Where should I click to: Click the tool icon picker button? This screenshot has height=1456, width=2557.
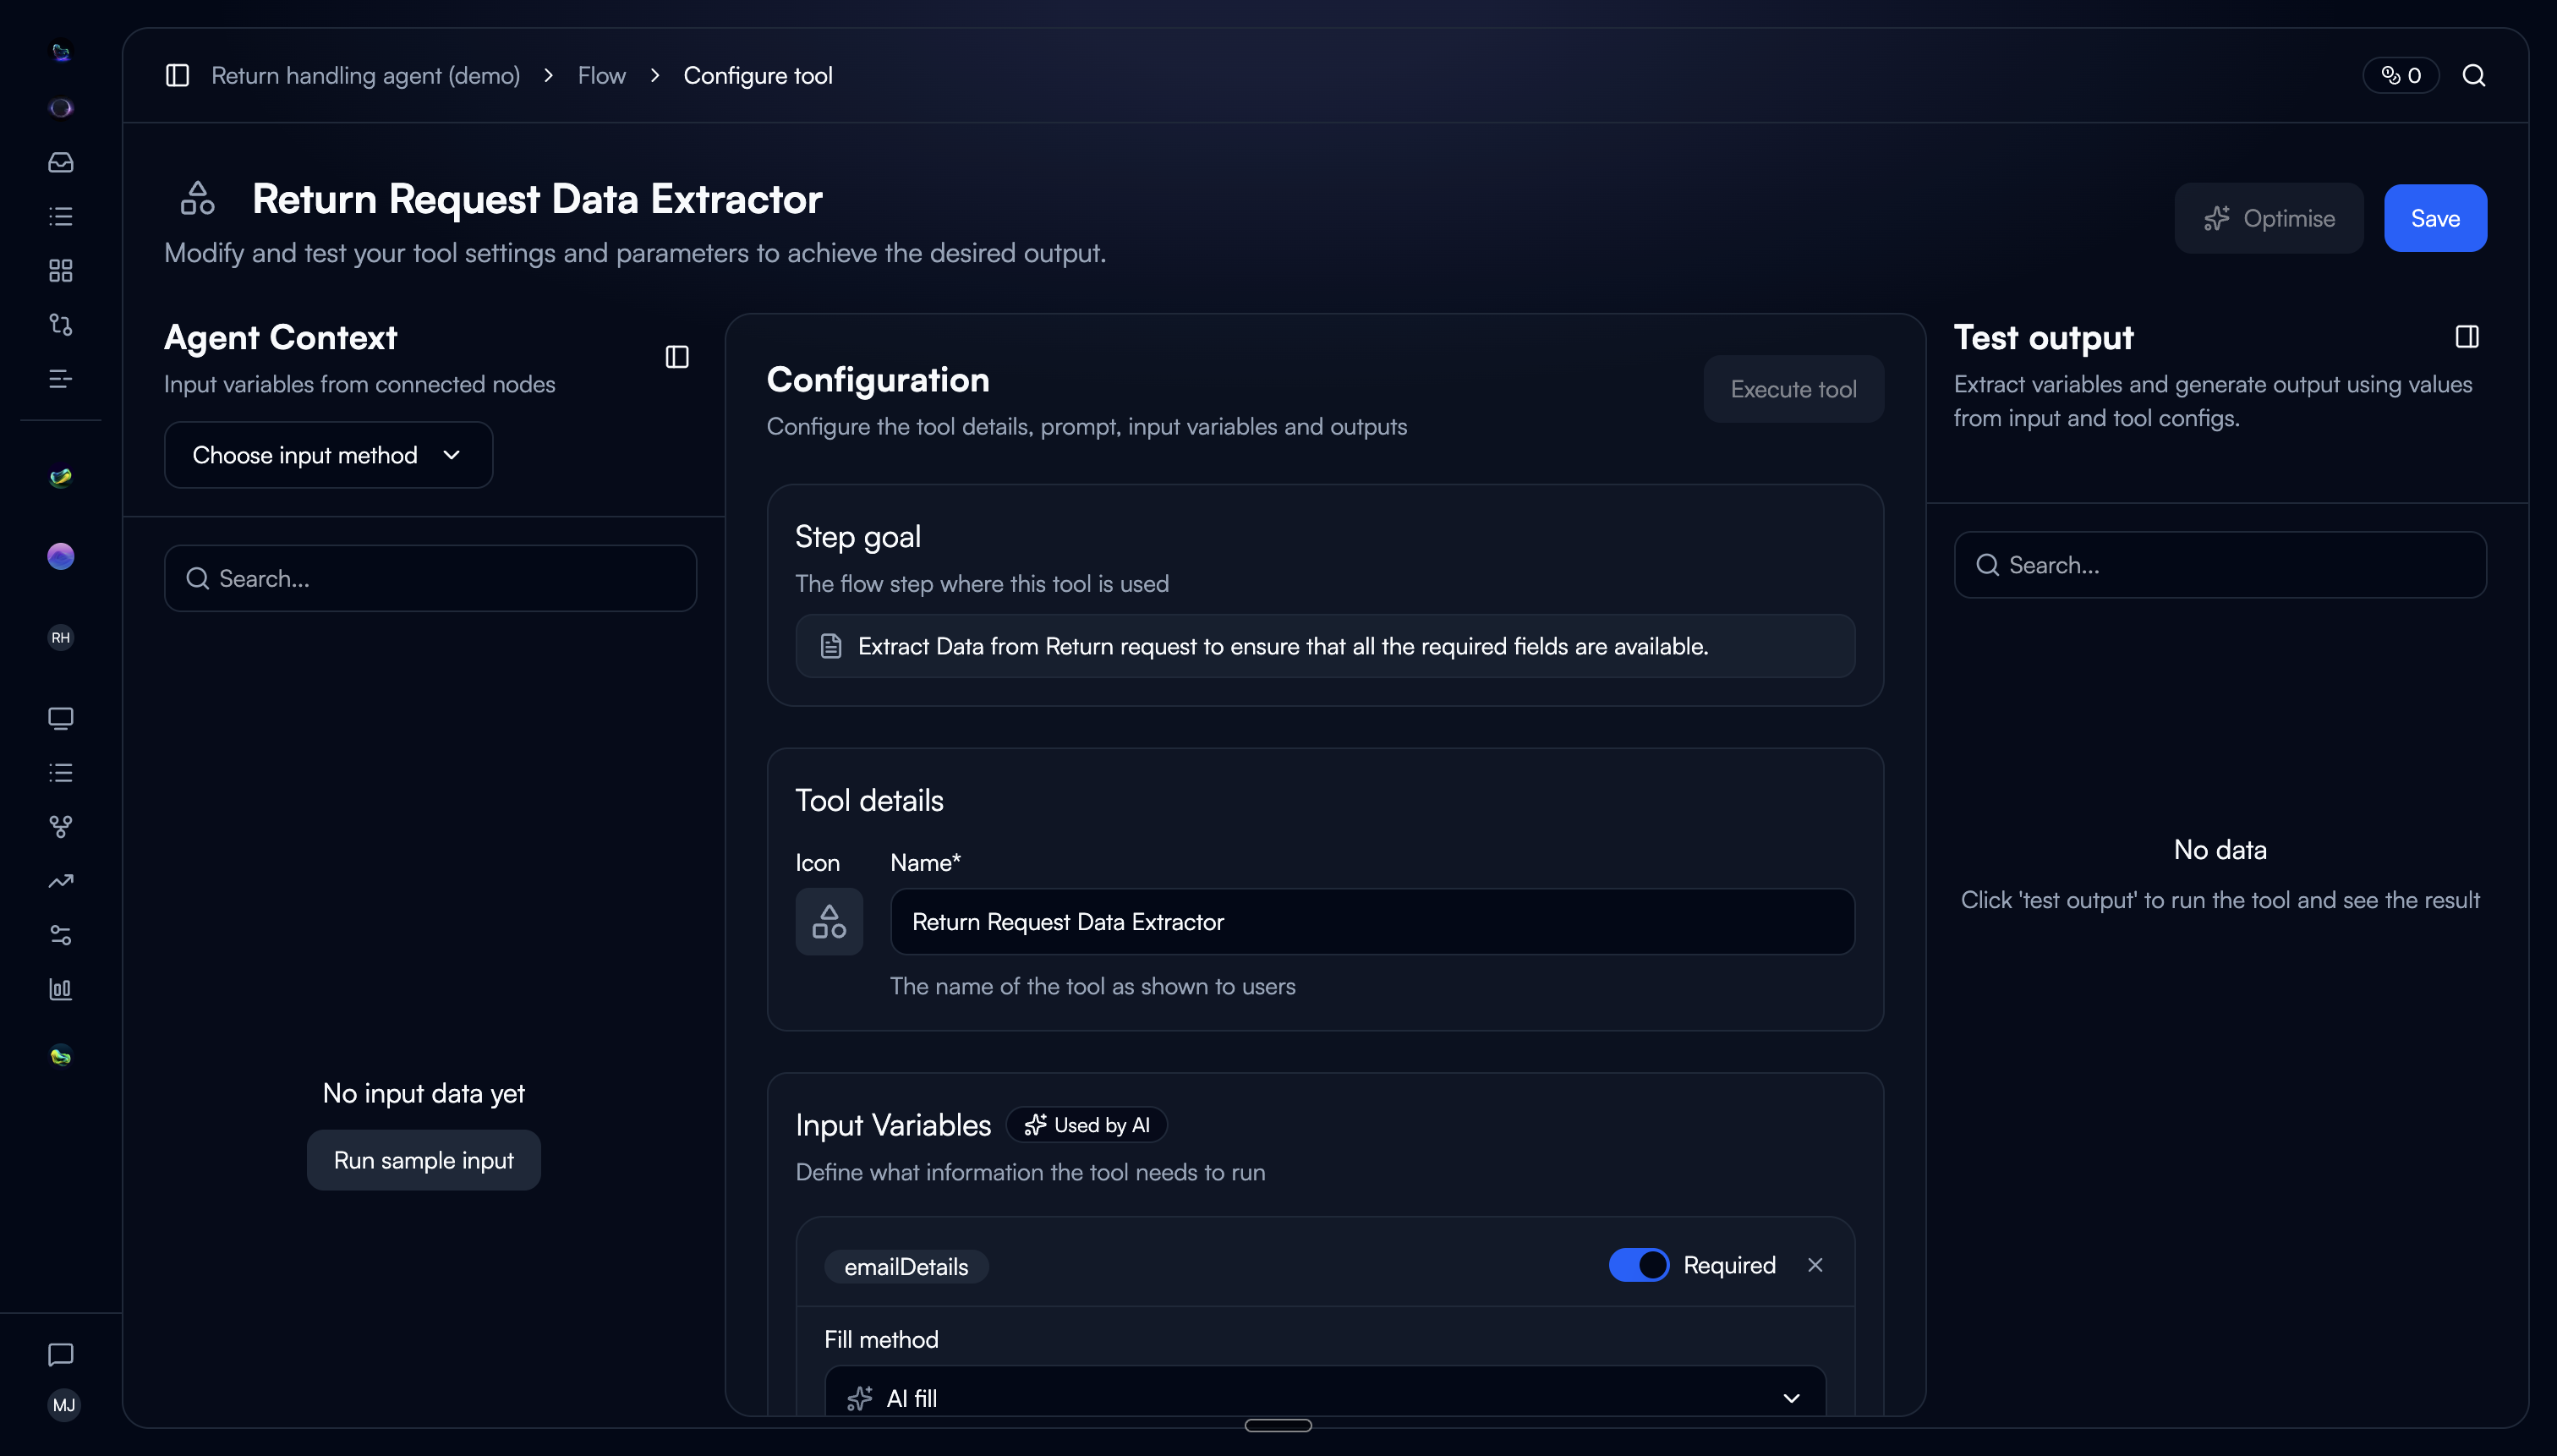tap(829, 921)
